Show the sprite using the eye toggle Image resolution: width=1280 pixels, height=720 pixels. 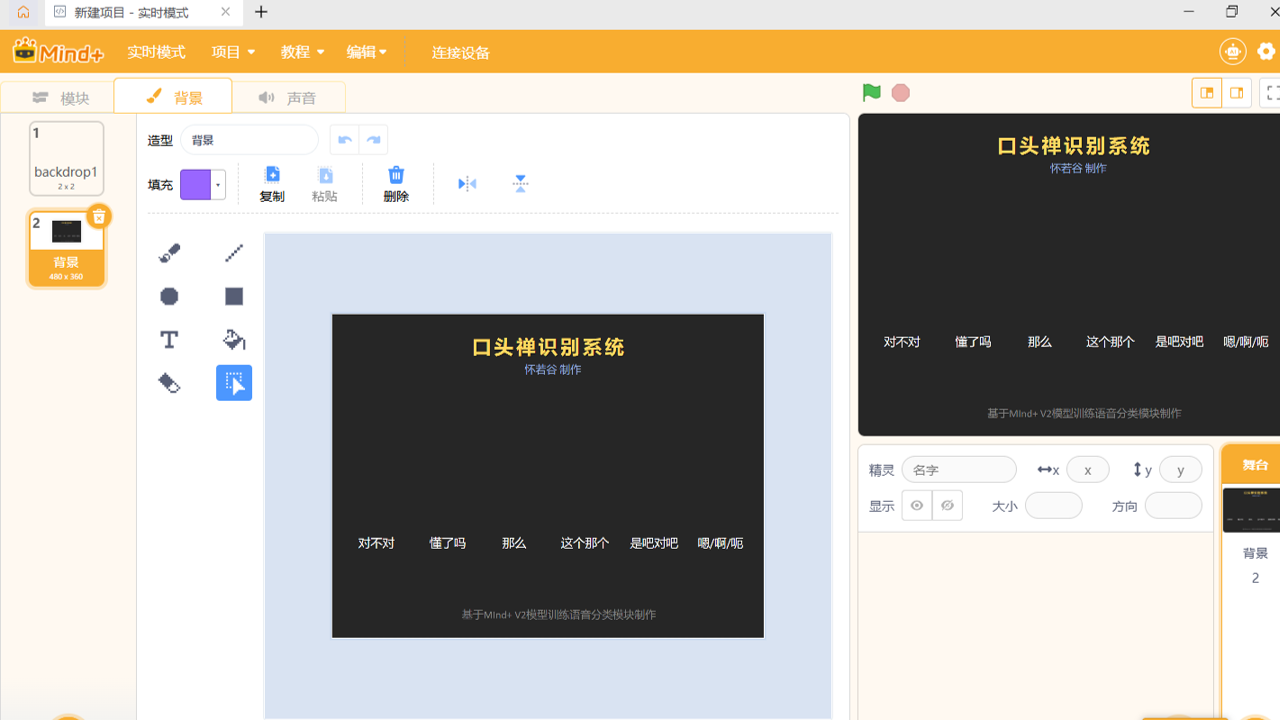click(x=916, y=505)
